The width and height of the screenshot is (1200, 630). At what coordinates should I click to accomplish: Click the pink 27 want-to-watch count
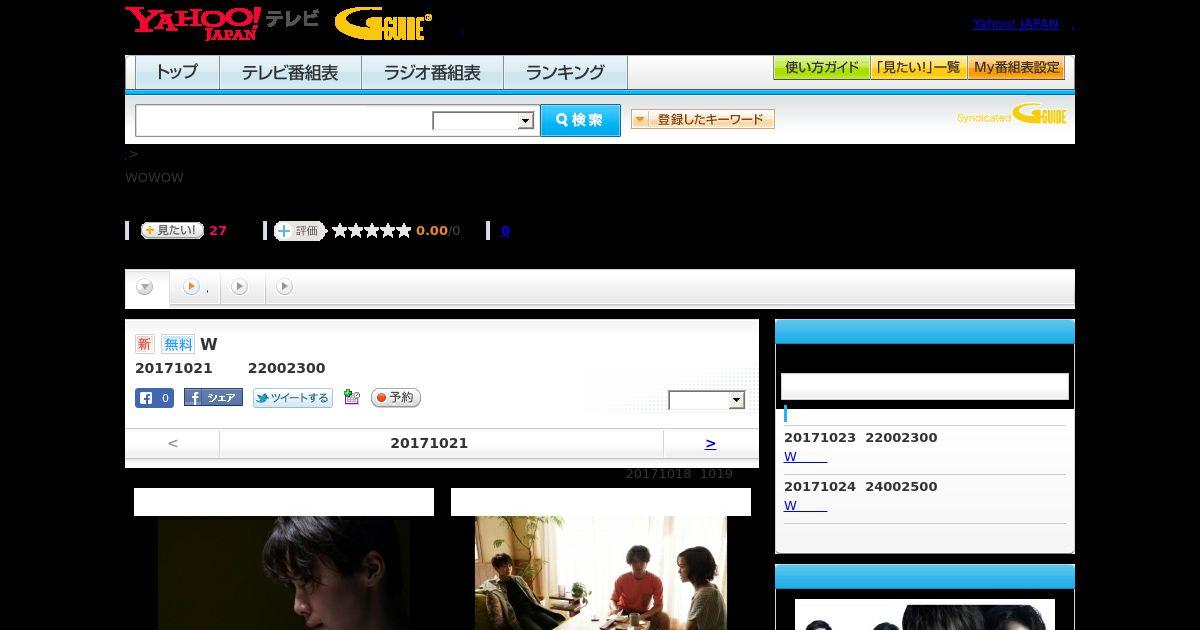point(218,230)
